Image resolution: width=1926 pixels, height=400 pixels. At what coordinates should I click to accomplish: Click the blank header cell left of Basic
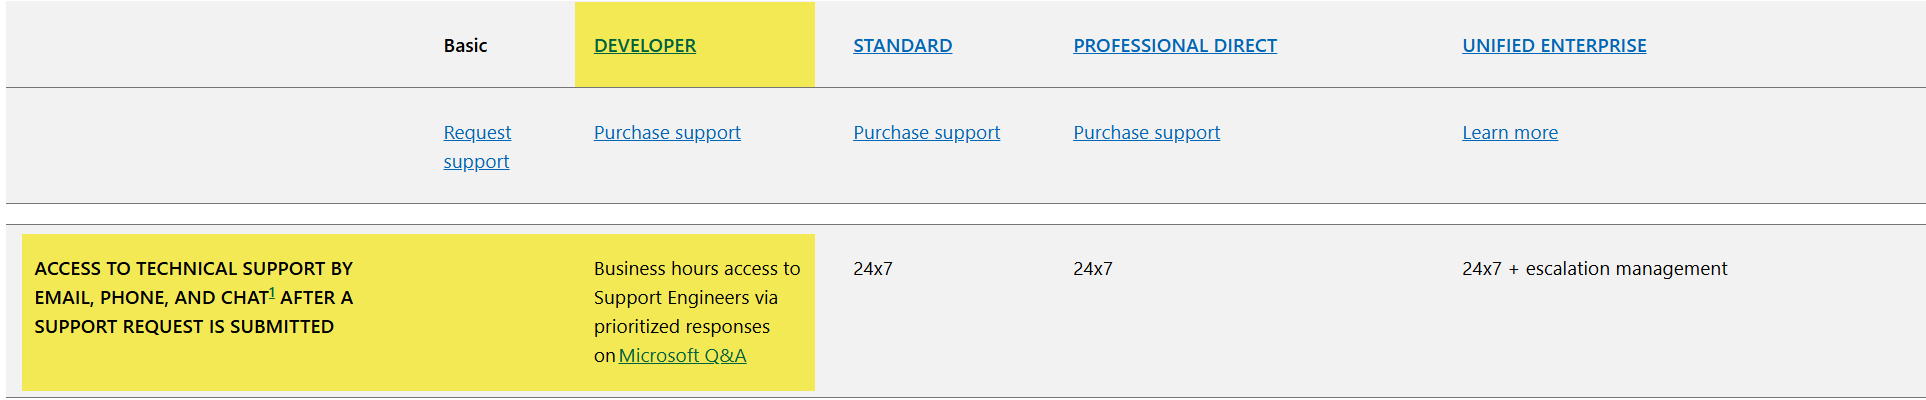(x=215, y=45)
